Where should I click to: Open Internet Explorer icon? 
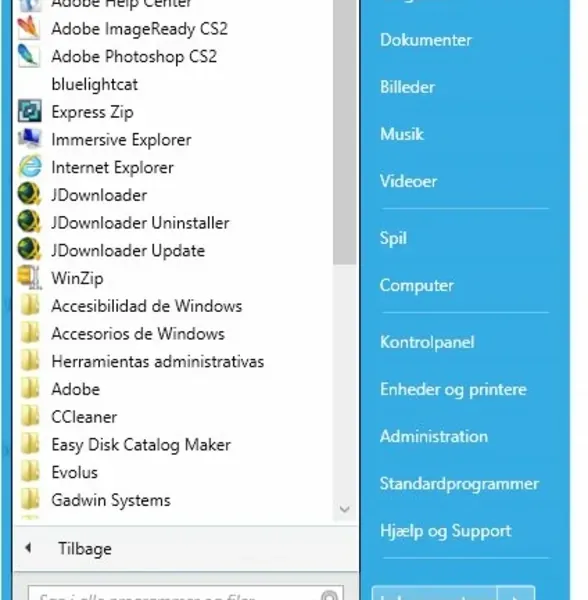(x=29, y=166)
